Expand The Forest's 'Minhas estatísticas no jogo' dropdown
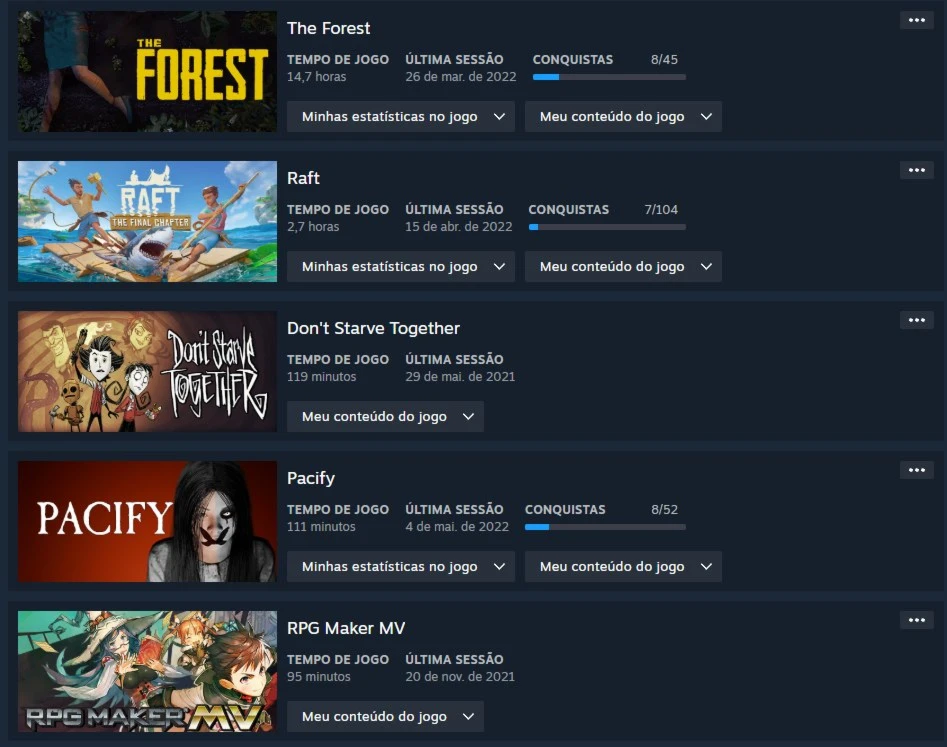947x747 pixels. click(400, 117)
